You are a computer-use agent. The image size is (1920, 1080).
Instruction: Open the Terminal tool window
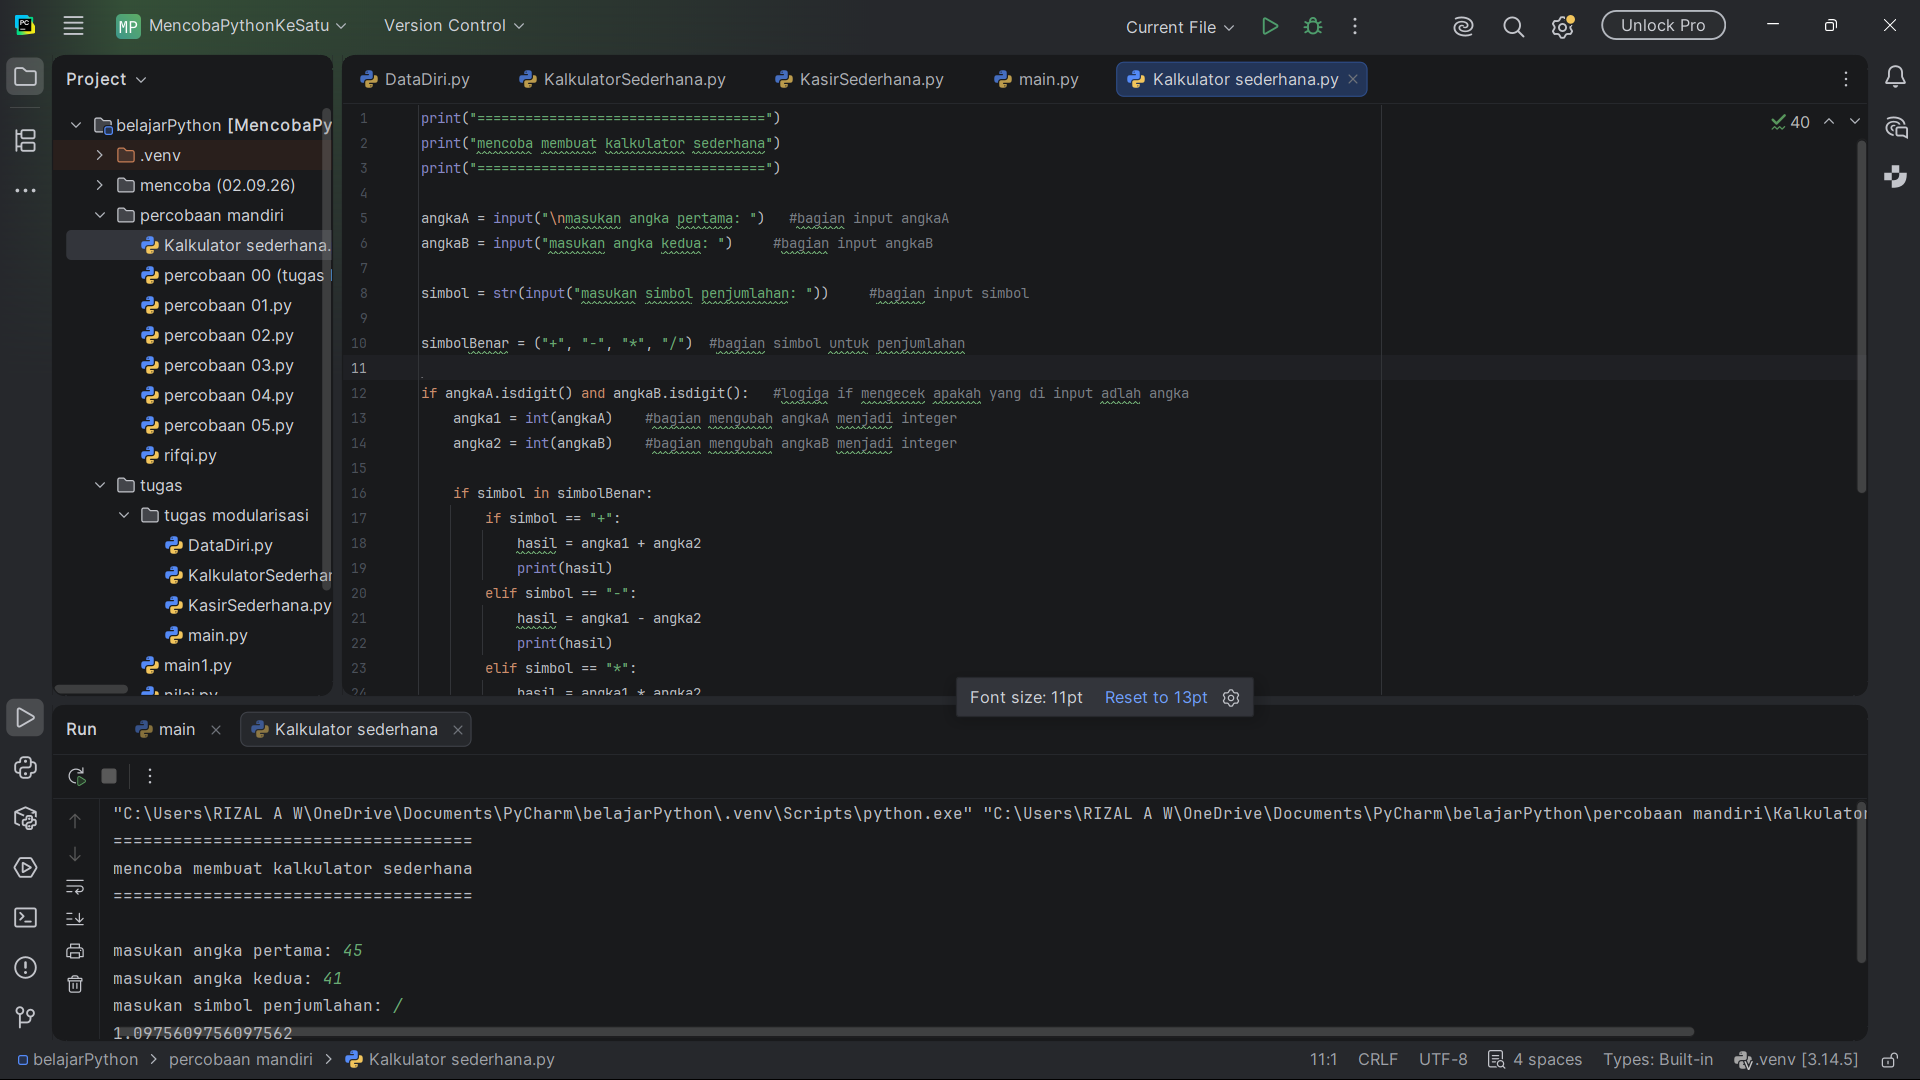tap(26, 918)
